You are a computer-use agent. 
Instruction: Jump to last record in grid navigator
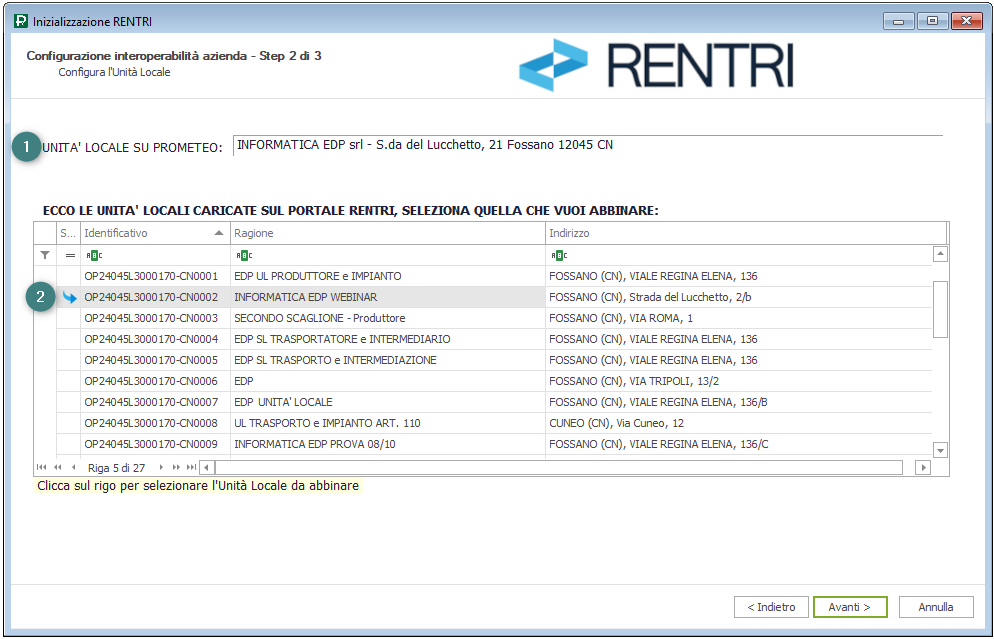(191, 467)
